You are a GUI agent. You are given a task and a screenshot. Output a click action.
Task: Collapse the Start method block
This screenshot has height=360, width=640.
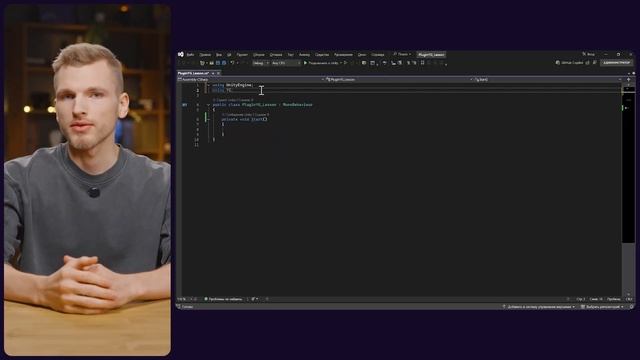point(208,120)
